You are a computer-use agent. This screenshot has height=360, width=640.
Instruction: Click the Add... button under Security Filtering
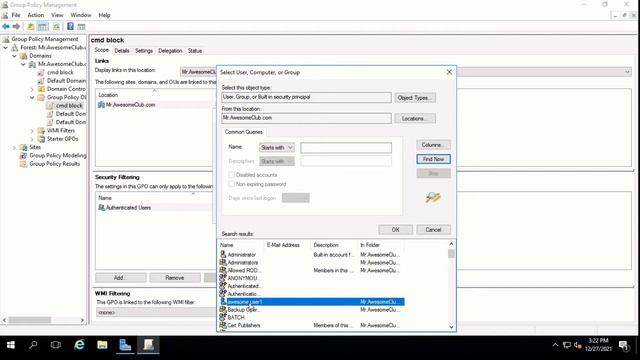click(120, 278)
